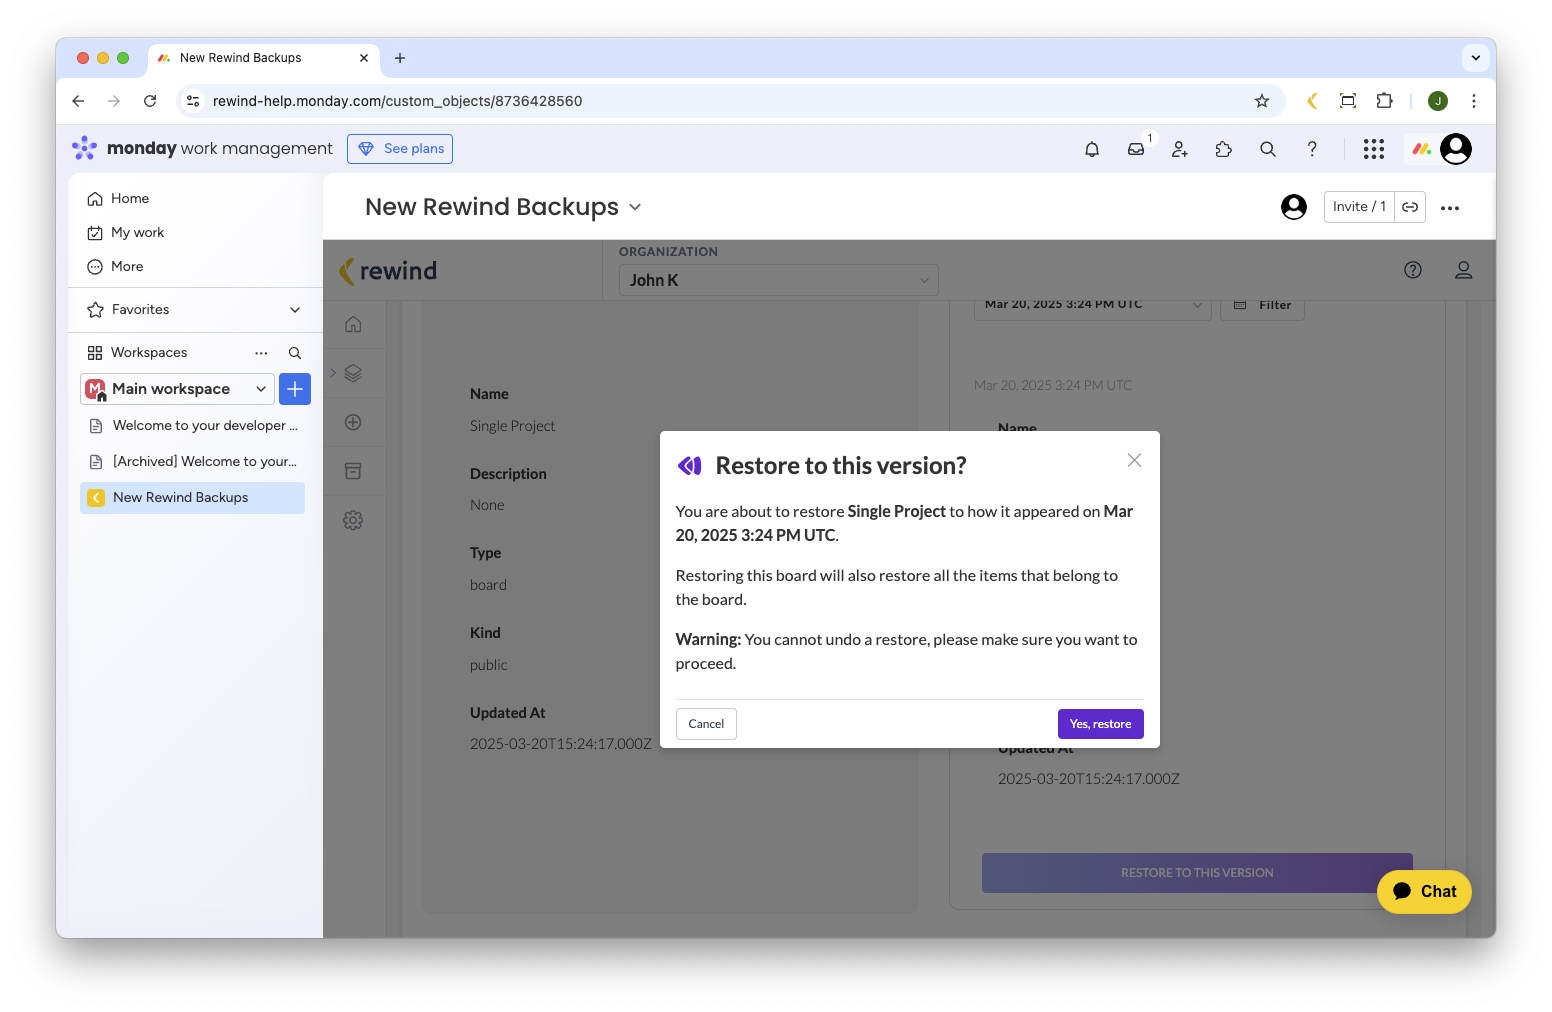
Task: Open the browser extensions puzzle icon
Action: coord(1384,101)
